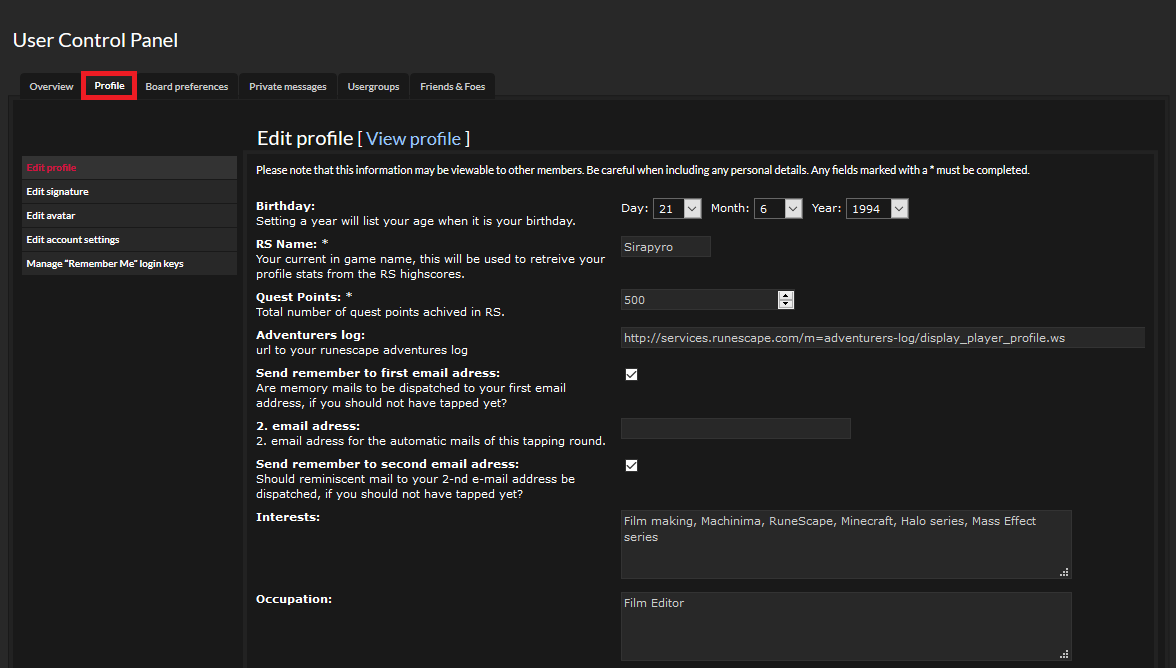Toggle Send remember to first email checkbox

632,374
